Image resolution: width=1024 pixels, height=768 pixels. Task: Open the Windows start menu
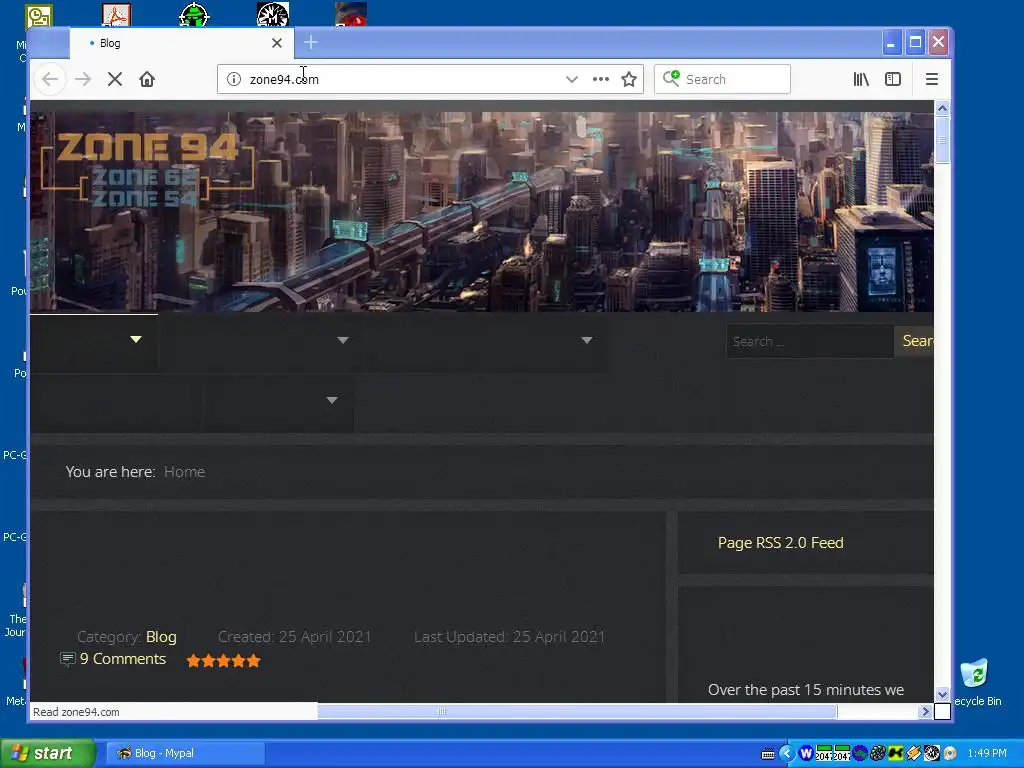pyautogui.click(x=47, y=753)
